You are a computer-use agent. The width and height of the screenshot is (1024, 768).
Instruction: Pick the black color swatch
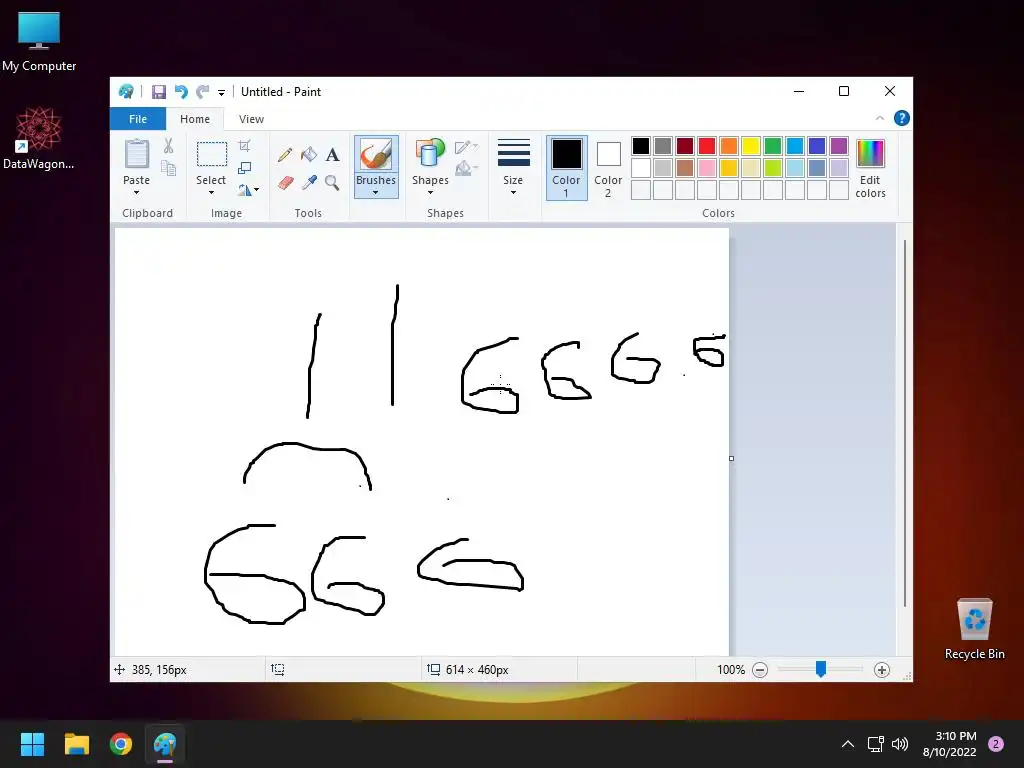pyautogui.click(x=641, y=146)
